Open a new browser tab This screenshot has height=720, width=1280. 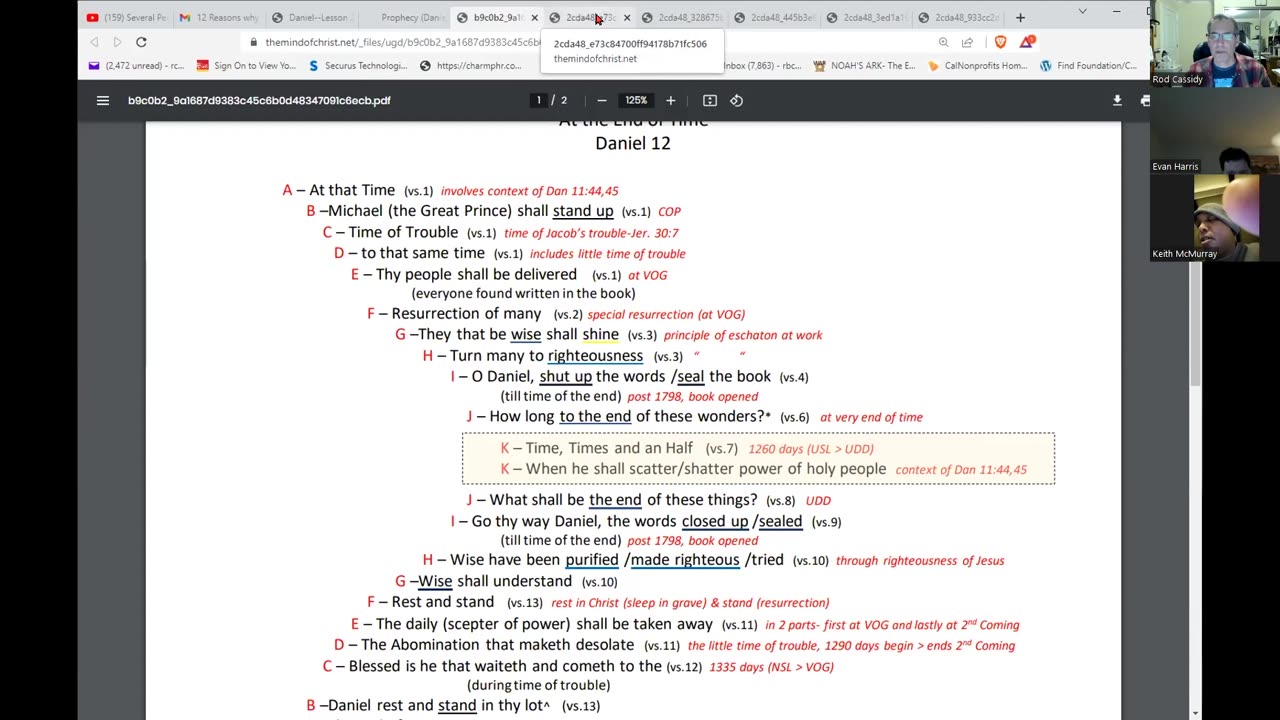coord(1020,17)
